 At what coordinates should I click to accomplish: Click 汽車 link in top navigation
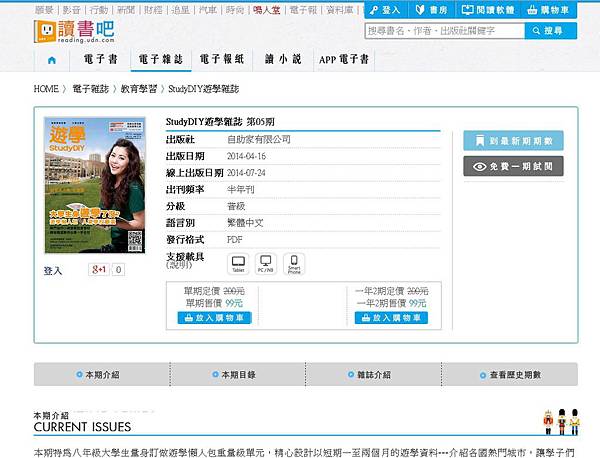[x=208, y=10]
